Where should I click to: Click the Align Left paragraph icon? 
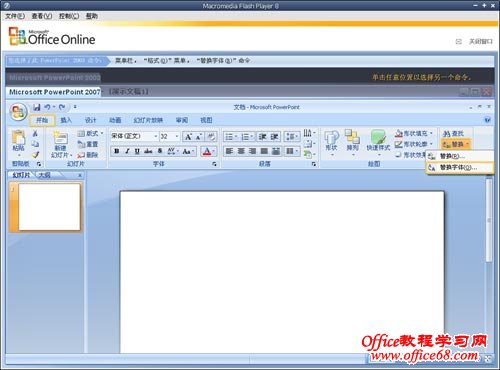(229, 151)
